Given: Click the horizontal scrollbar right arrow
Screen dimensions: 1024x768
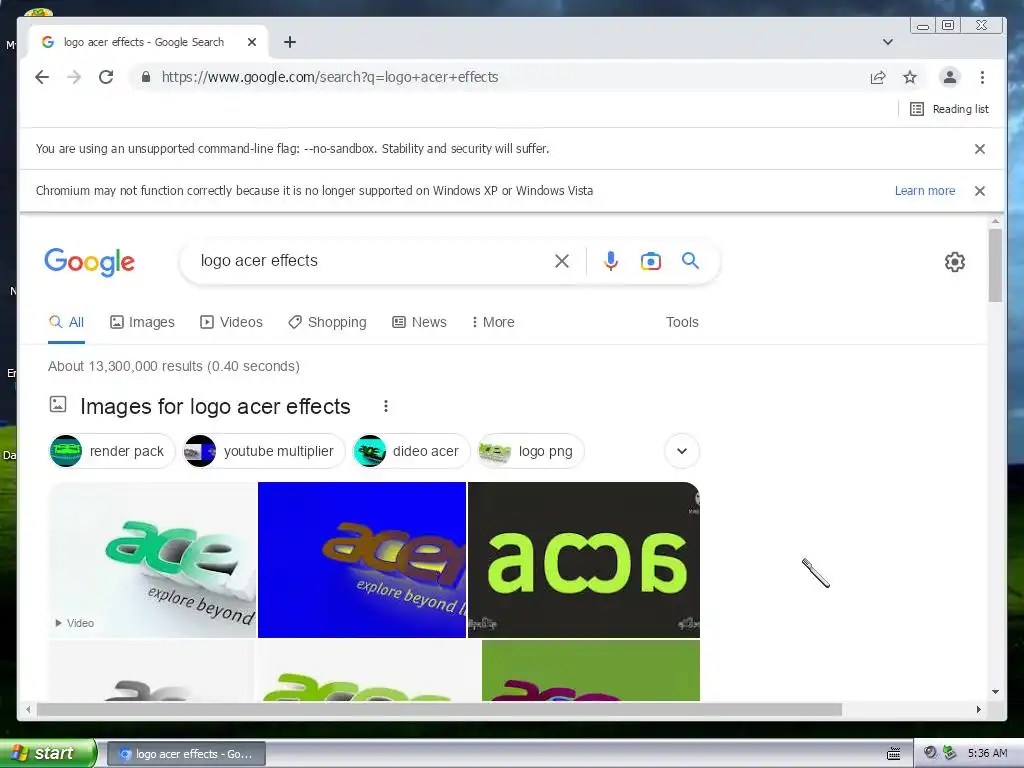Looking at the screenshot, I should coord(978,709).
